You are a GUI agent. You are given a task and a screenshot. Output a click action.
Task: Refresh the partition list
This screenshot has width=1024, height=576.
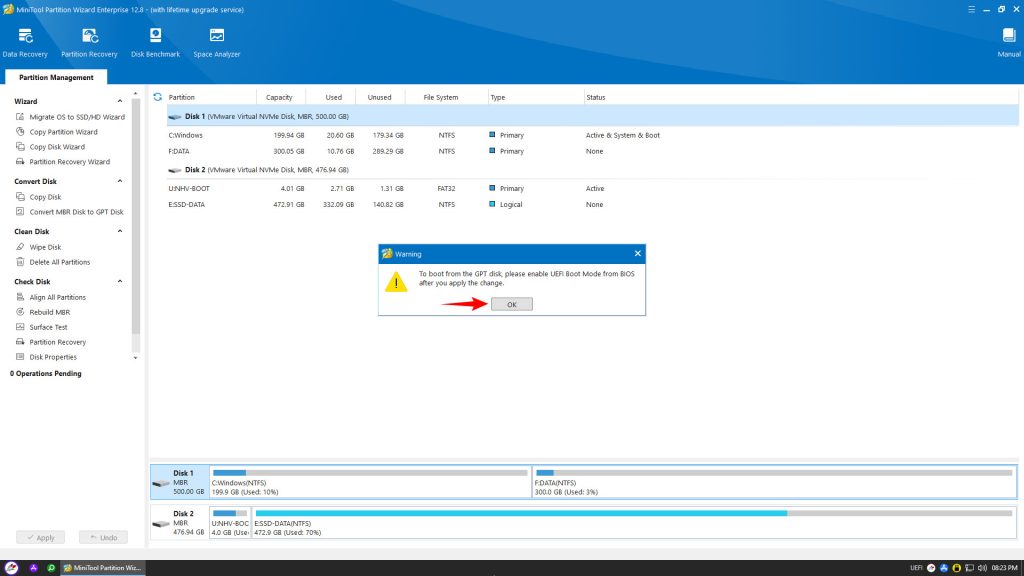157,97
